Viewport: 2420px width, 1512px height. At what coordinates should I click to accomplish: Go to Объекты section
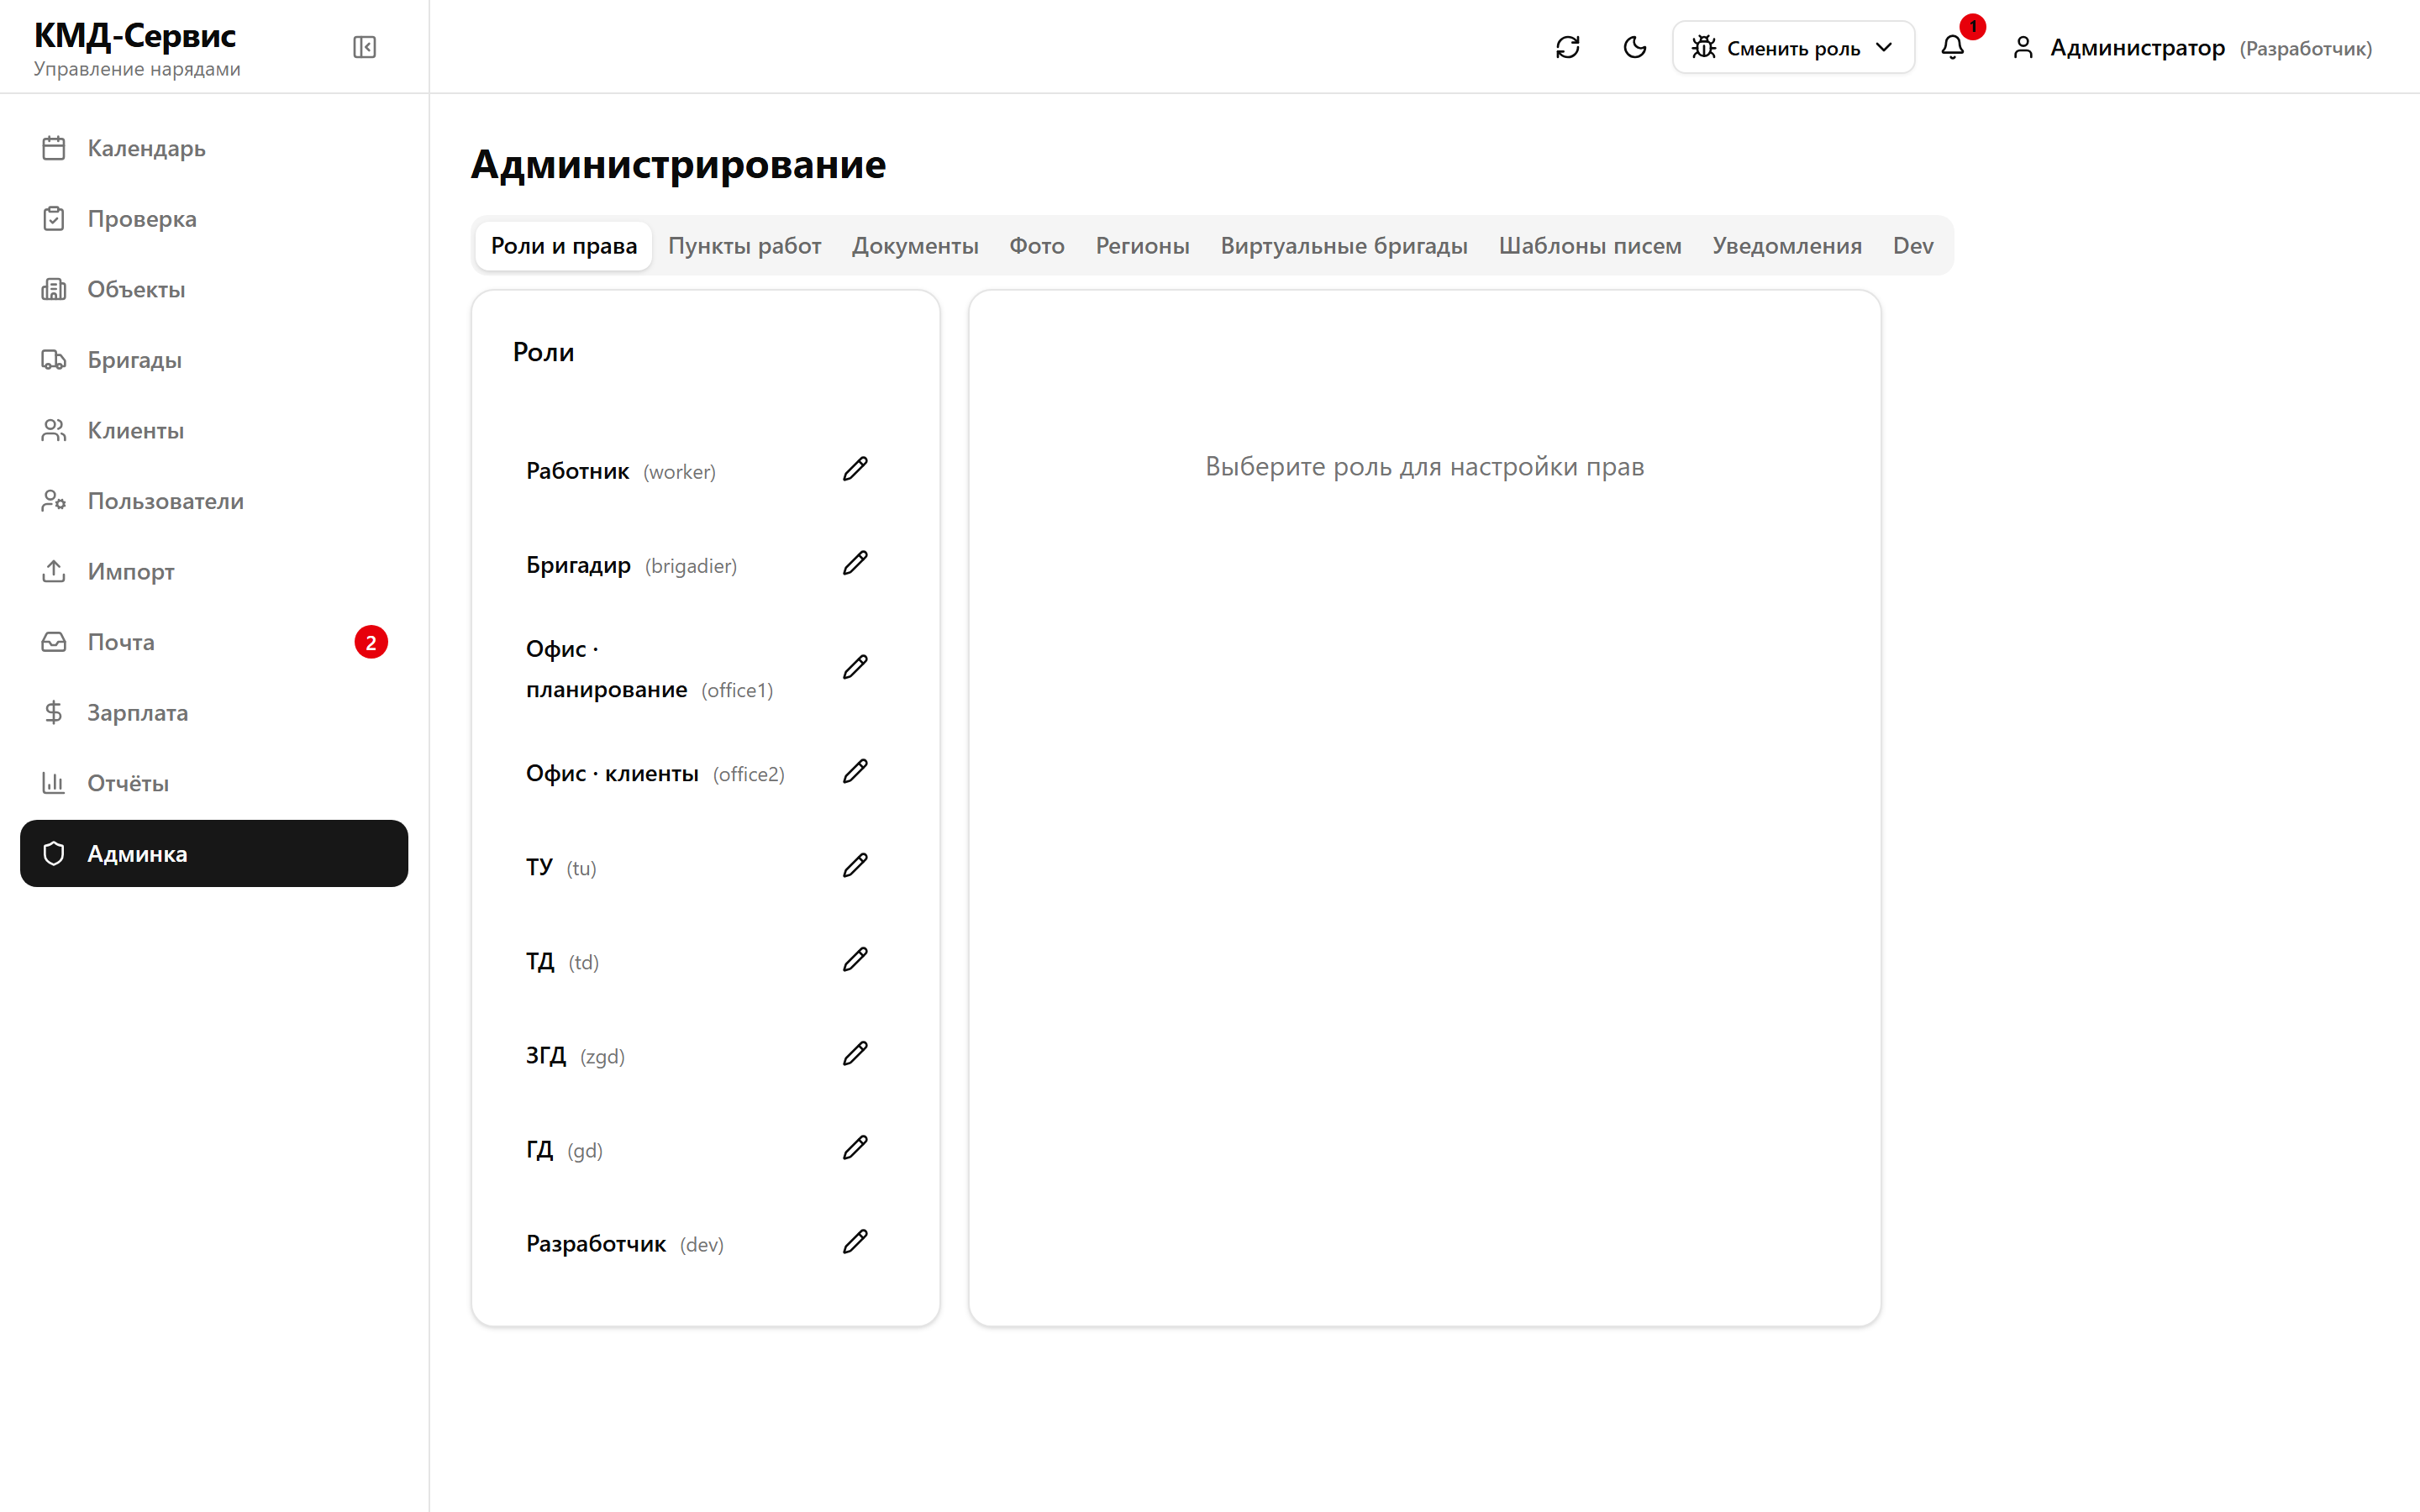click(x=214, y=289)
